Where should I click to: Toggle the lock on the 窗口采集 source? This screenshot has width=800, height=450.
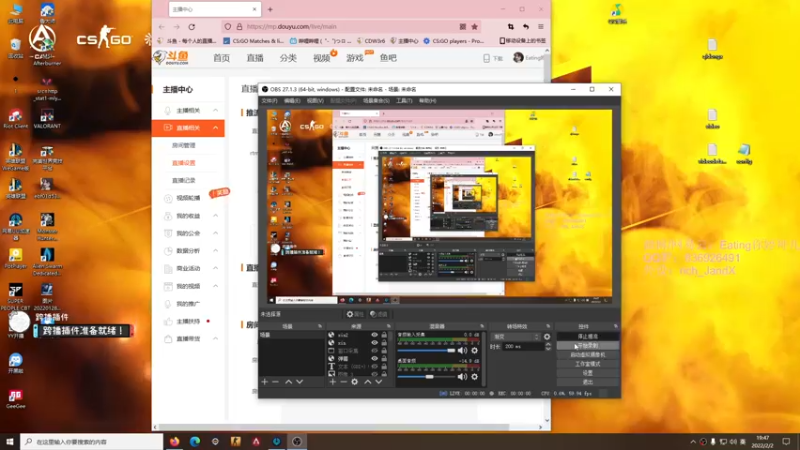point(384,351)
